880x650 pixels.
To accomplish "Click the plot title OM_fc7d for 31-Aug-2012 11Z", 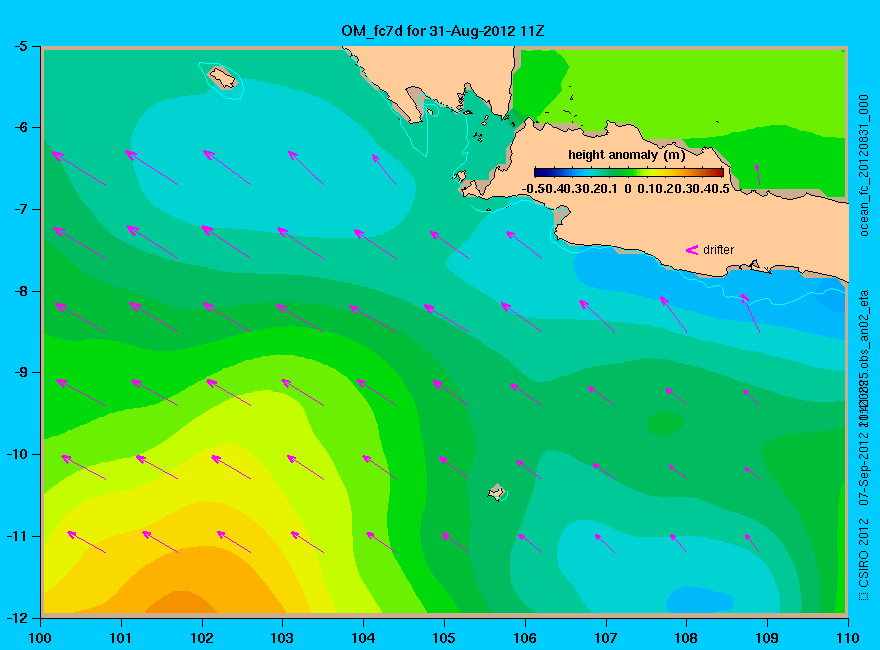I will (x=443, y=31).
